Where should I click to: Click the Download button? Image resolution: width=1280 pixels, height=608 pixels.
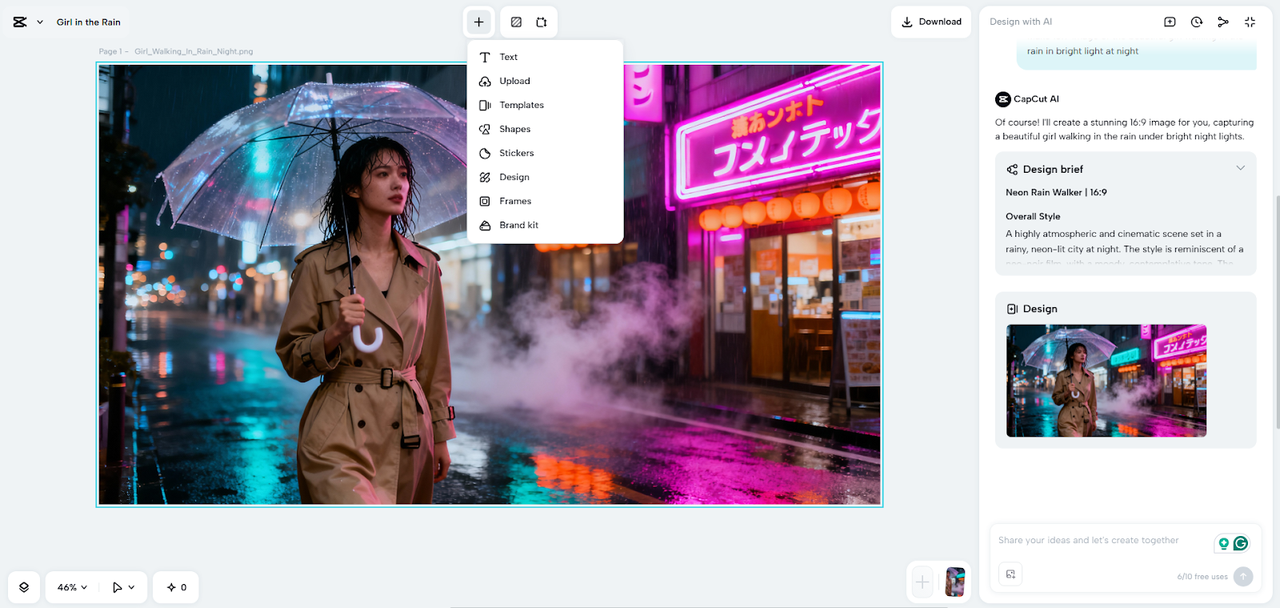coord(931,22)
